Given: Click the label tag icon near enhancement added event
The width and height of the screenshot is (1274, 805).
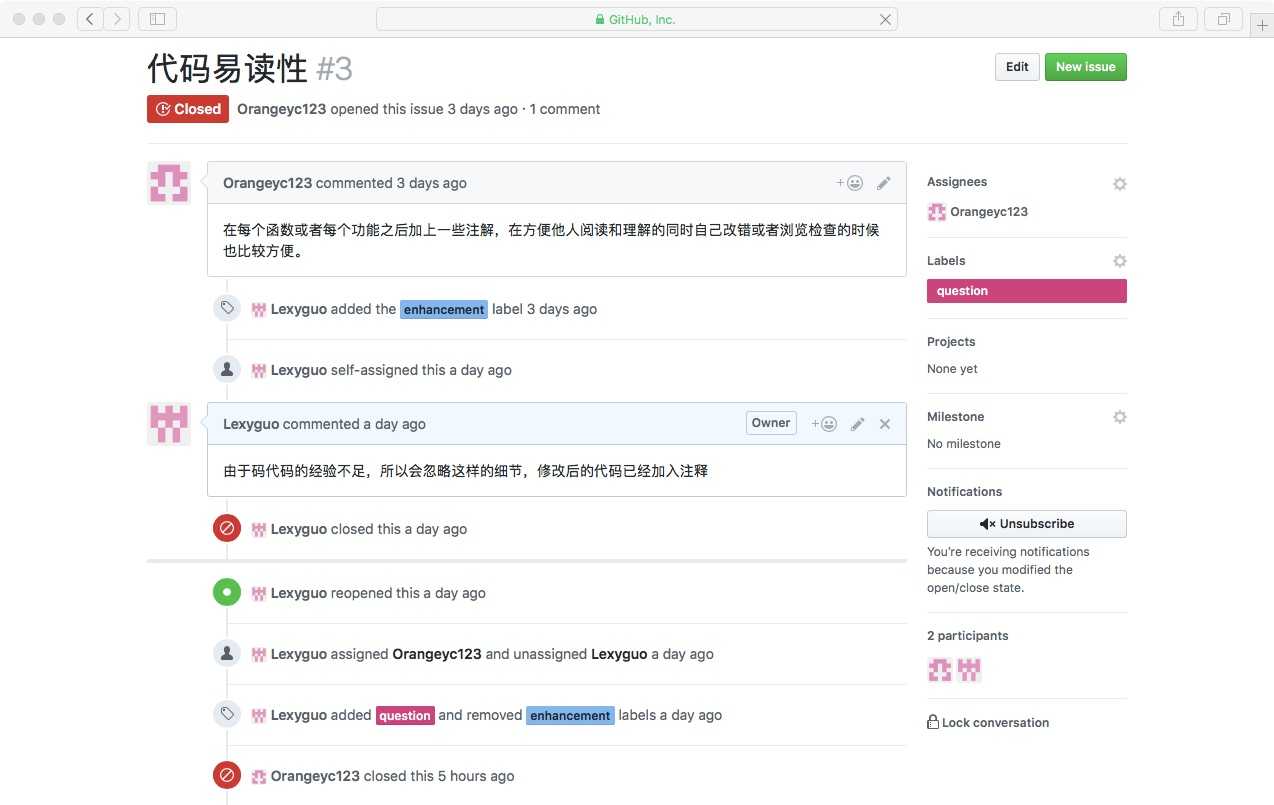Looking at the screenshot, I should [x=227, y=308].
